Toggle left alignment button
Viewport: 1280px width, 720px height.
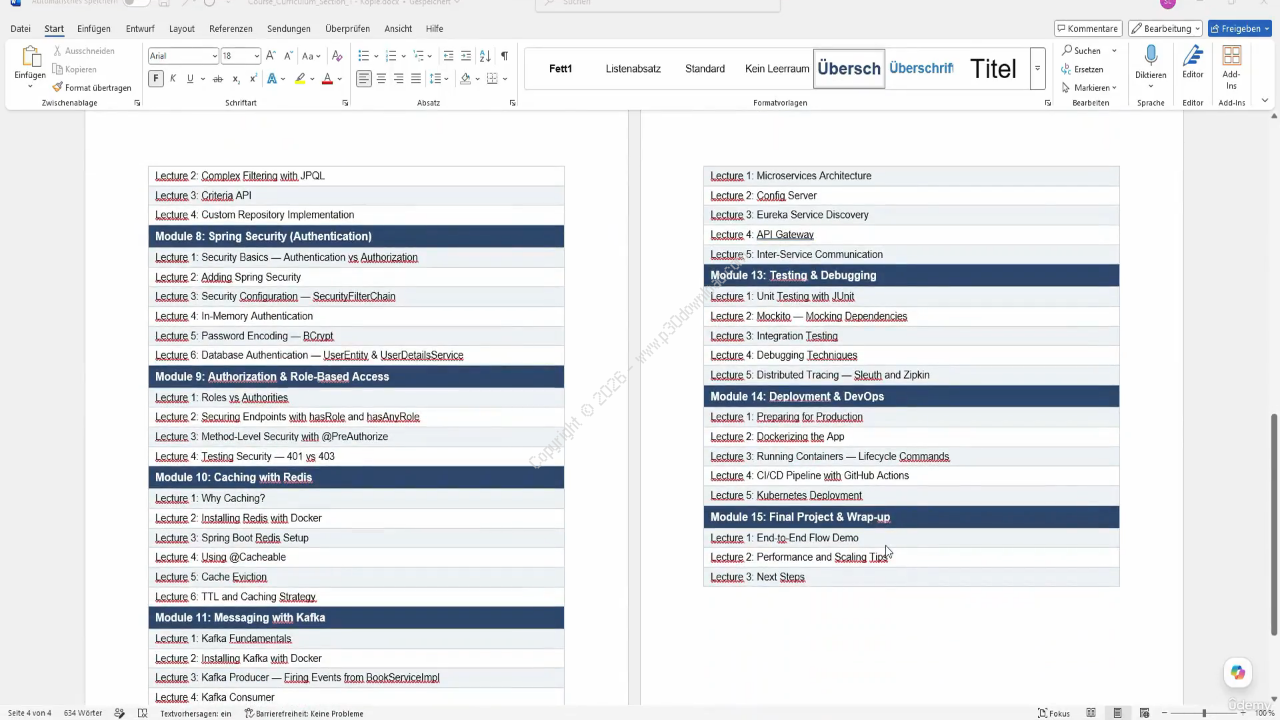coord(364,79)
